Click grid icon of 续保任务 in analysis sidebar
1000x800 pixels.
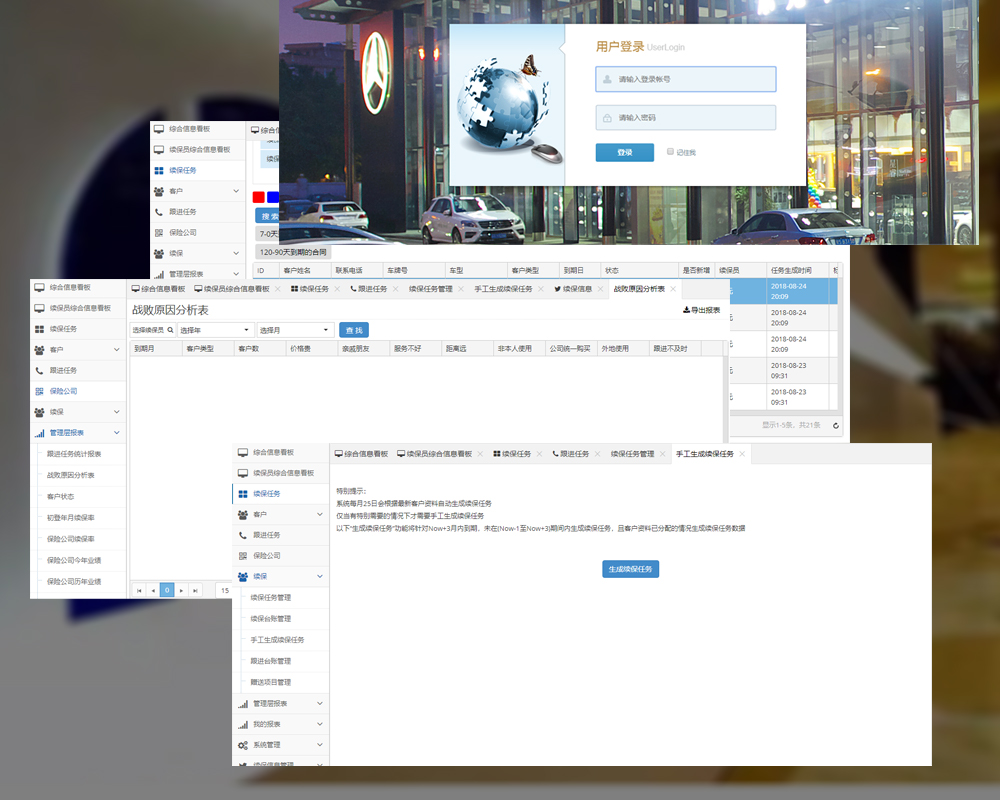[40, 329]
